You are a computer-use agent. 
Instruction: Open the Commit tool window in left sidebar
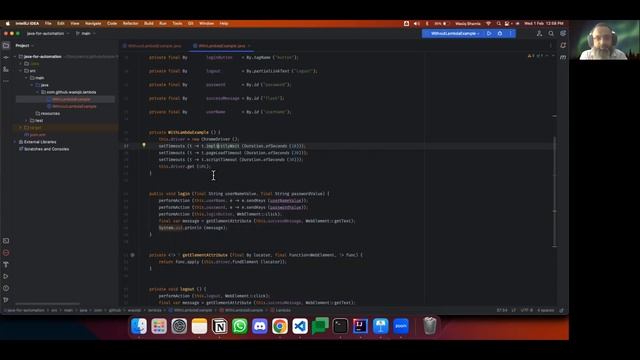tap(6, 58)
